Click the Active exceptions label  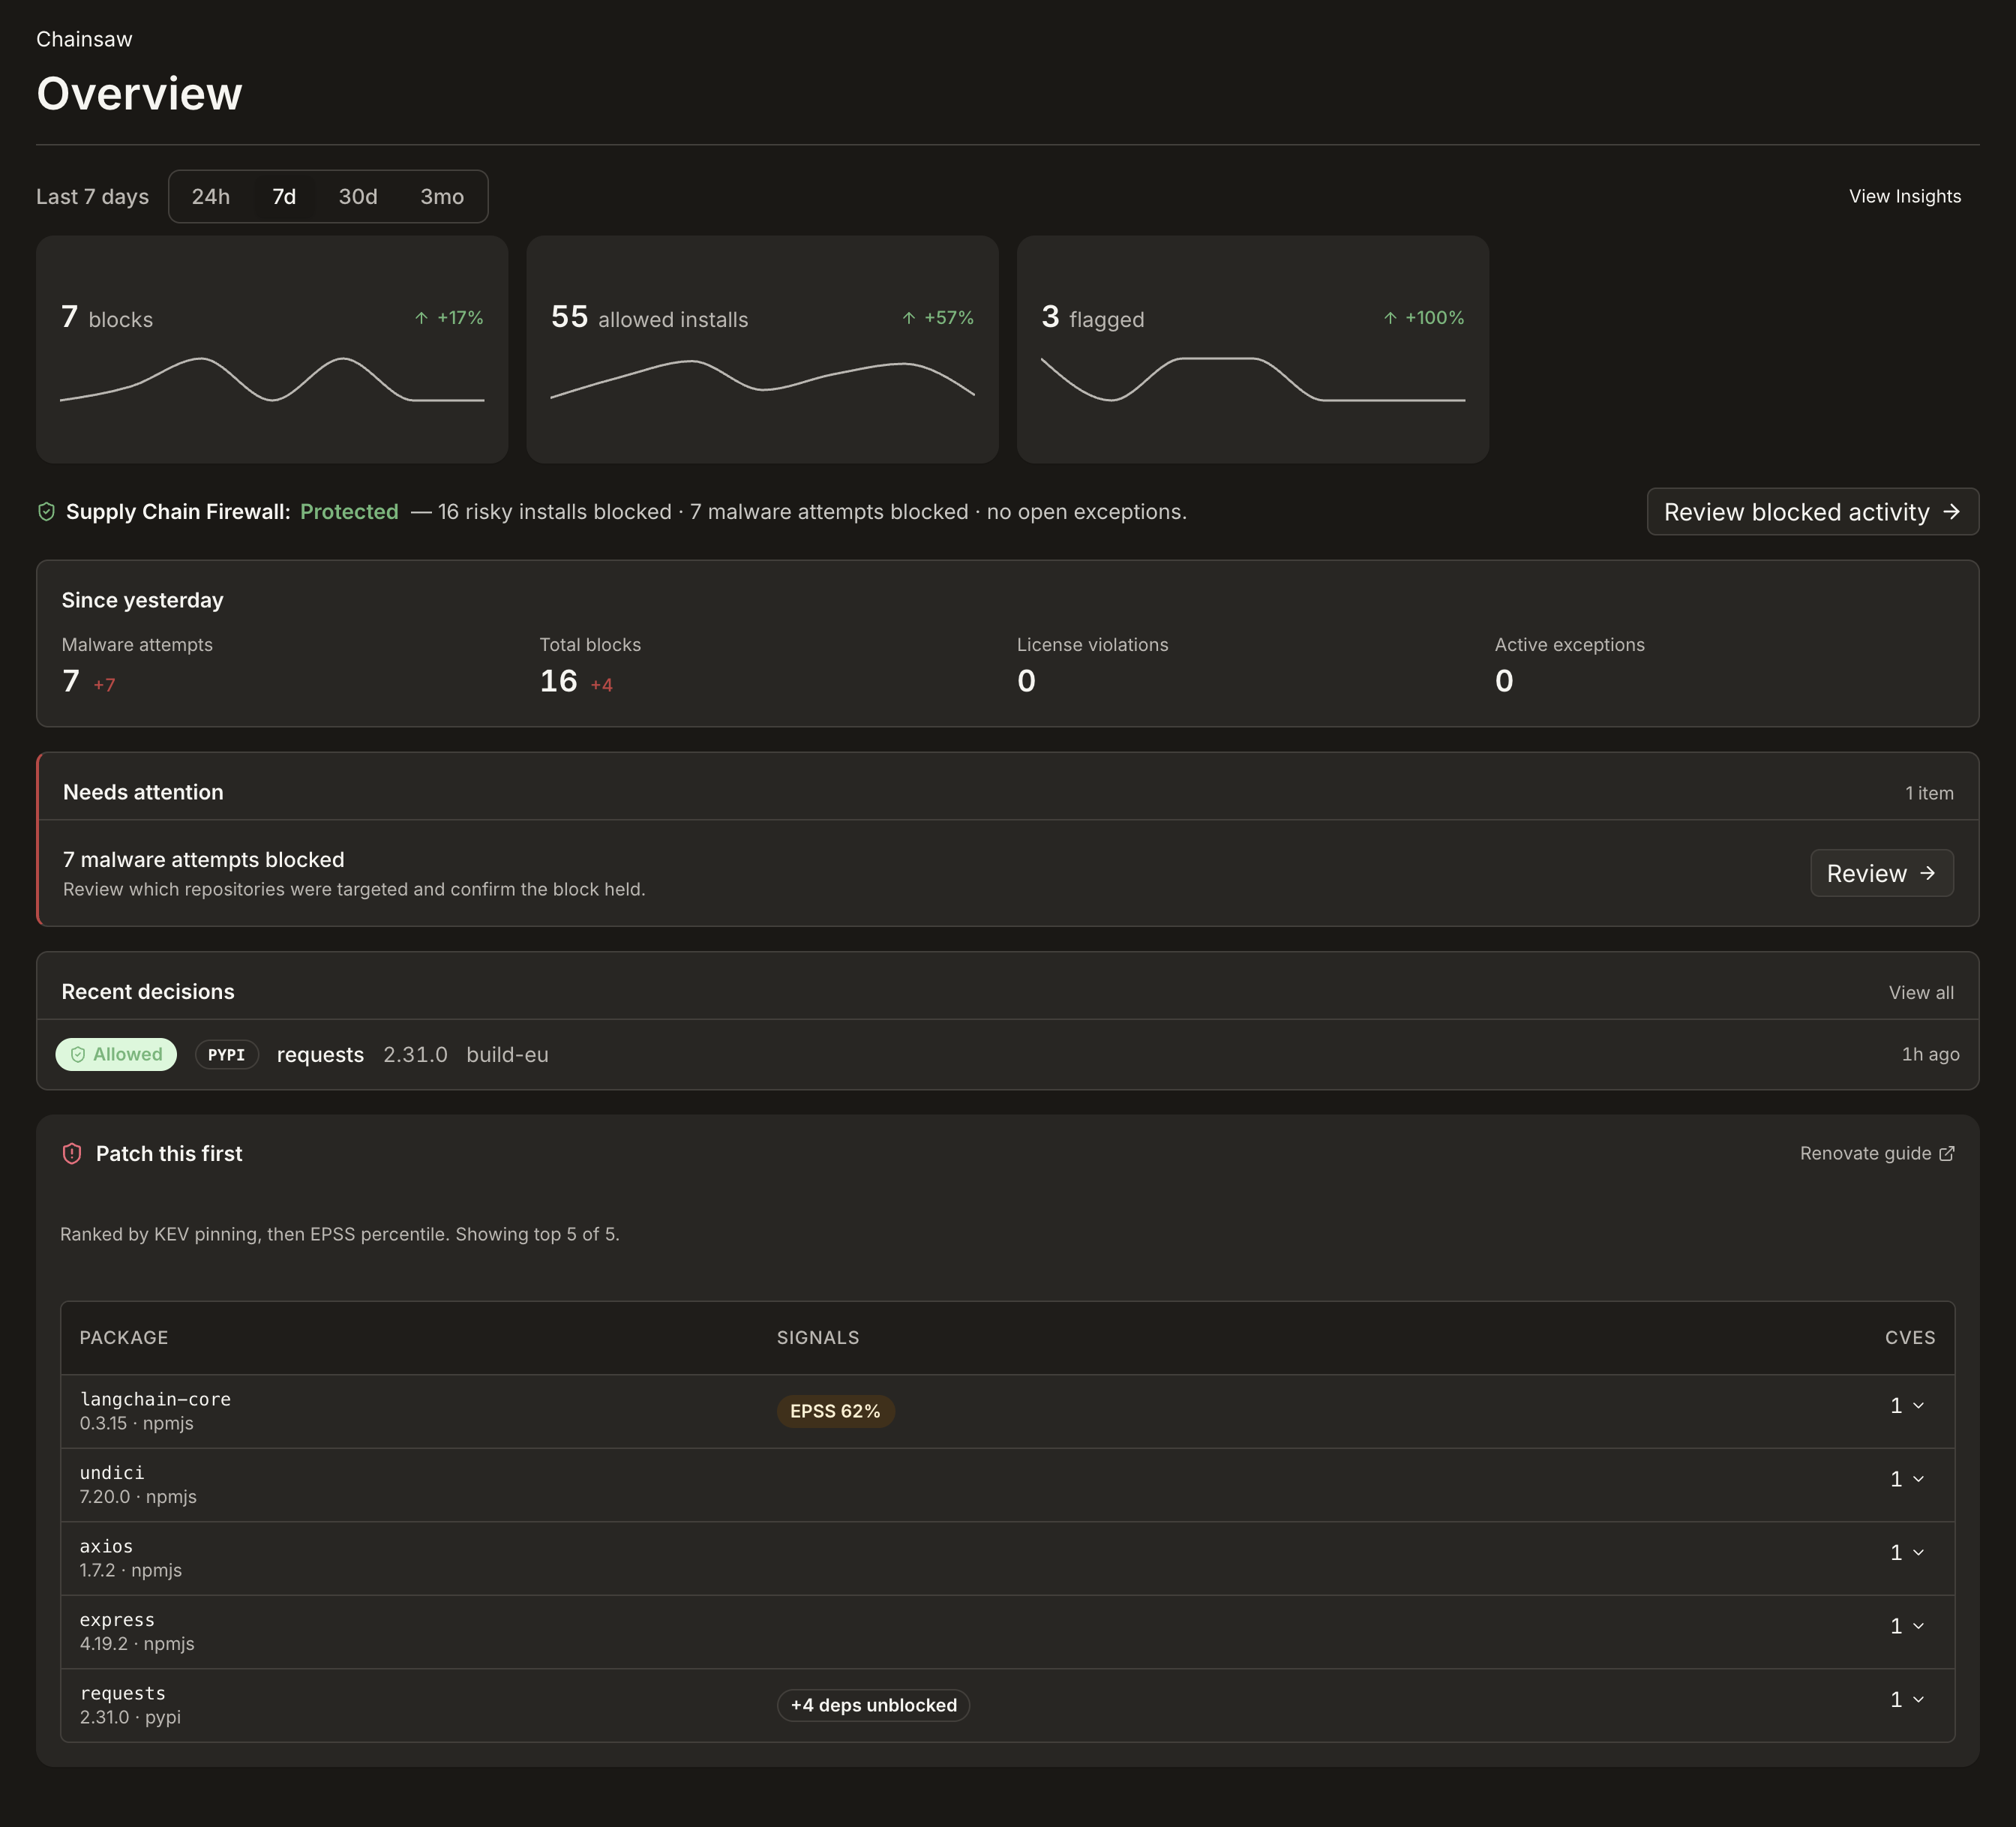click(1569, 645)
